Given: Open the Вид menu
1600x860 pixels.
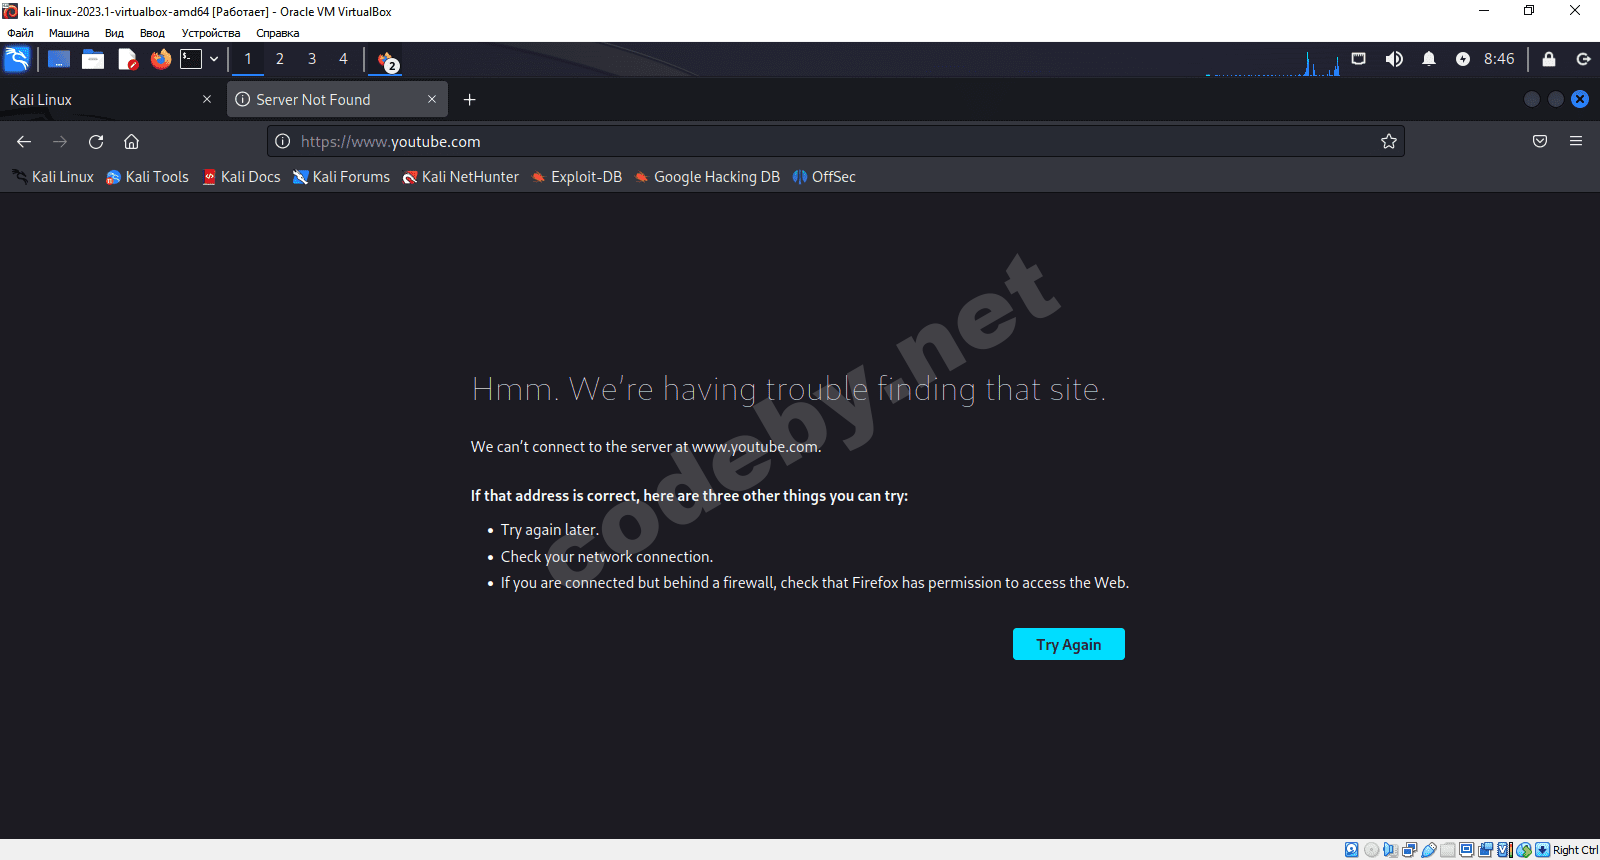Looking at the screenshot, I should 114,33.
